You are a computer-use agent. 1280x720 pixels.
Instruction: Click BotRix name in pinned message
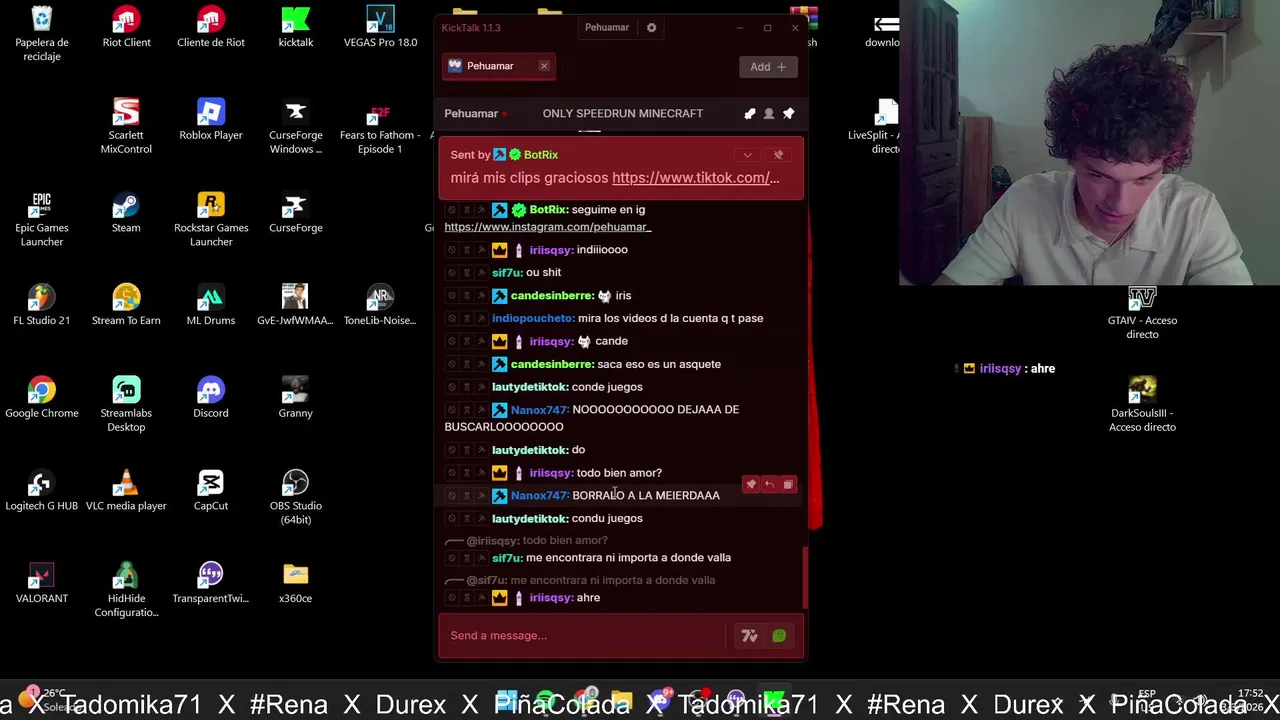click(541, 155)
